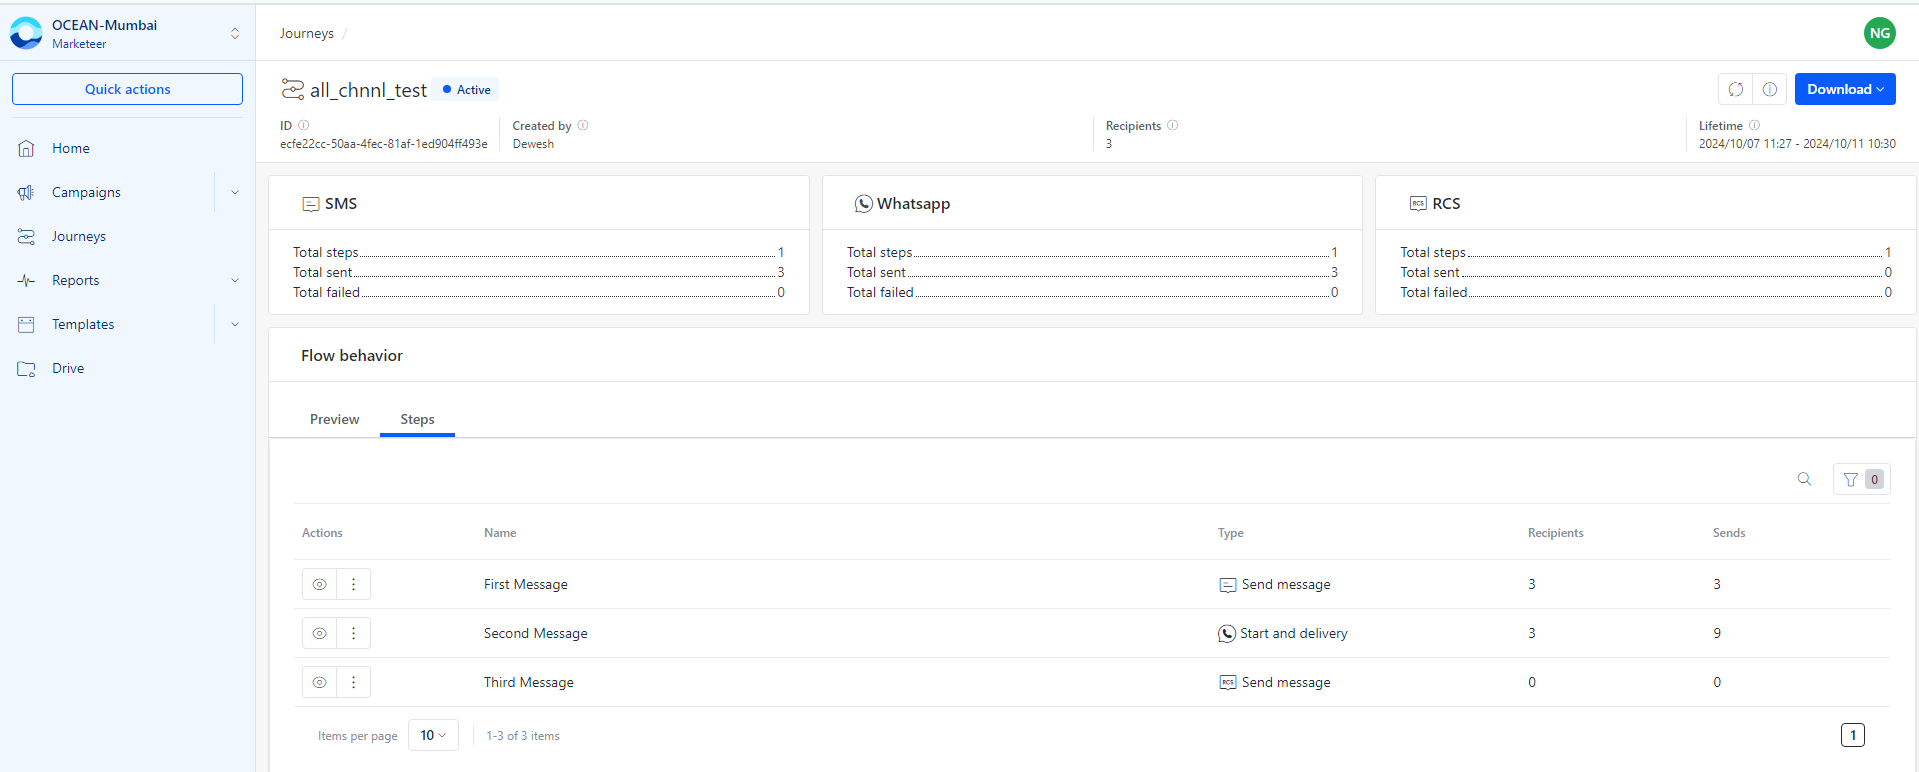Click the refresh journey button

click(x=1736, y=89)
